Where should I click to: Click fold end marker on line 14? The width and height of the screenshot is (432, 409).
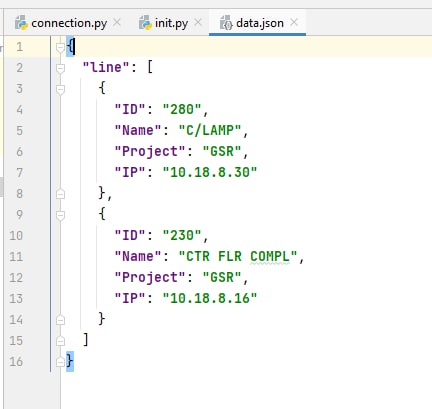click(x=60, y=320)
